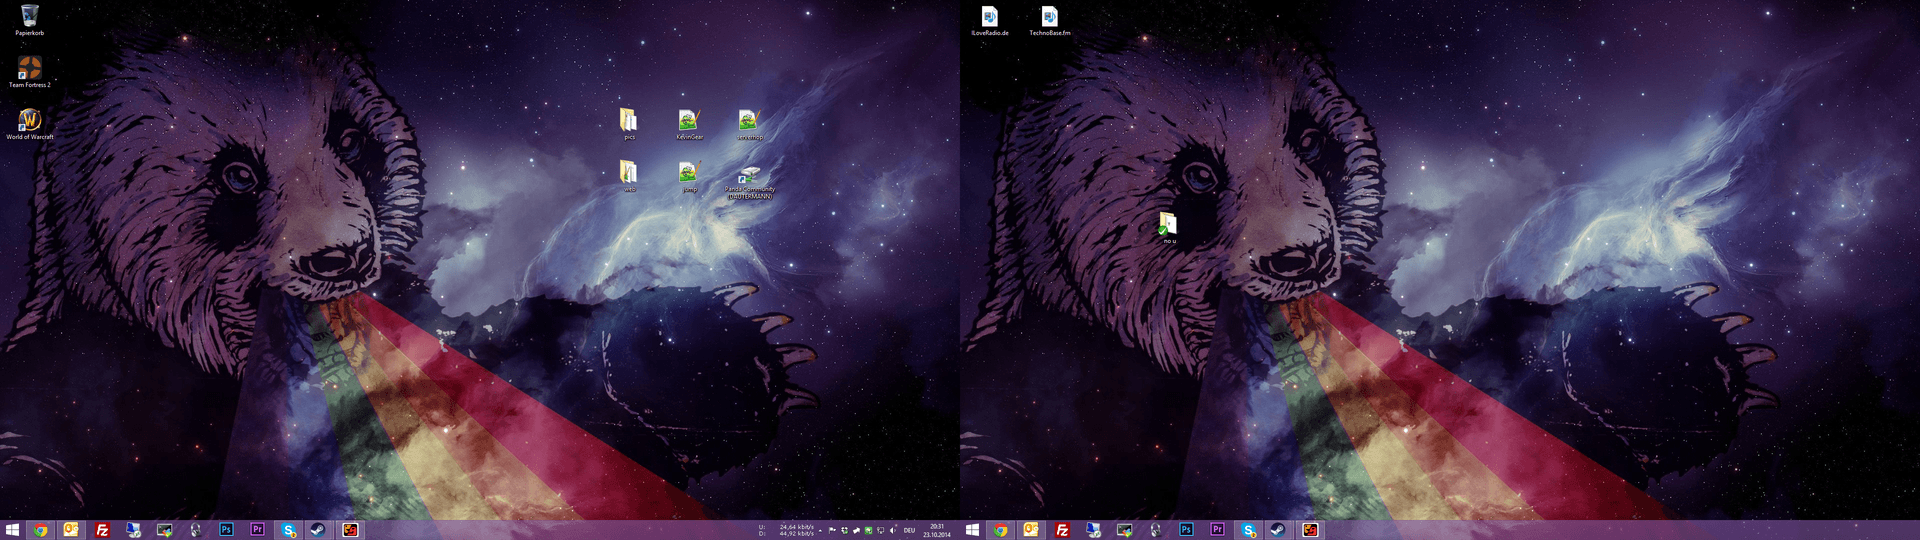This screenshot has height=540, width=1920.
Task: Select the web folder on the desktop
Action: pyautogui.click(x=629, y=173)
